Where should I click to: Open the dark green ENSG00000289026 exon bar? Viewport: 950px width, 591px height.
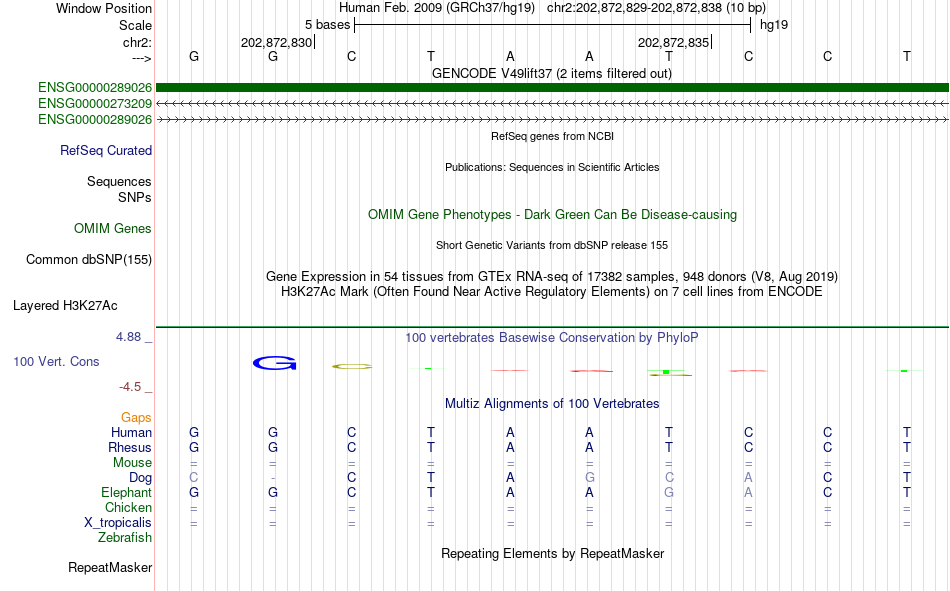click(552, 87)
